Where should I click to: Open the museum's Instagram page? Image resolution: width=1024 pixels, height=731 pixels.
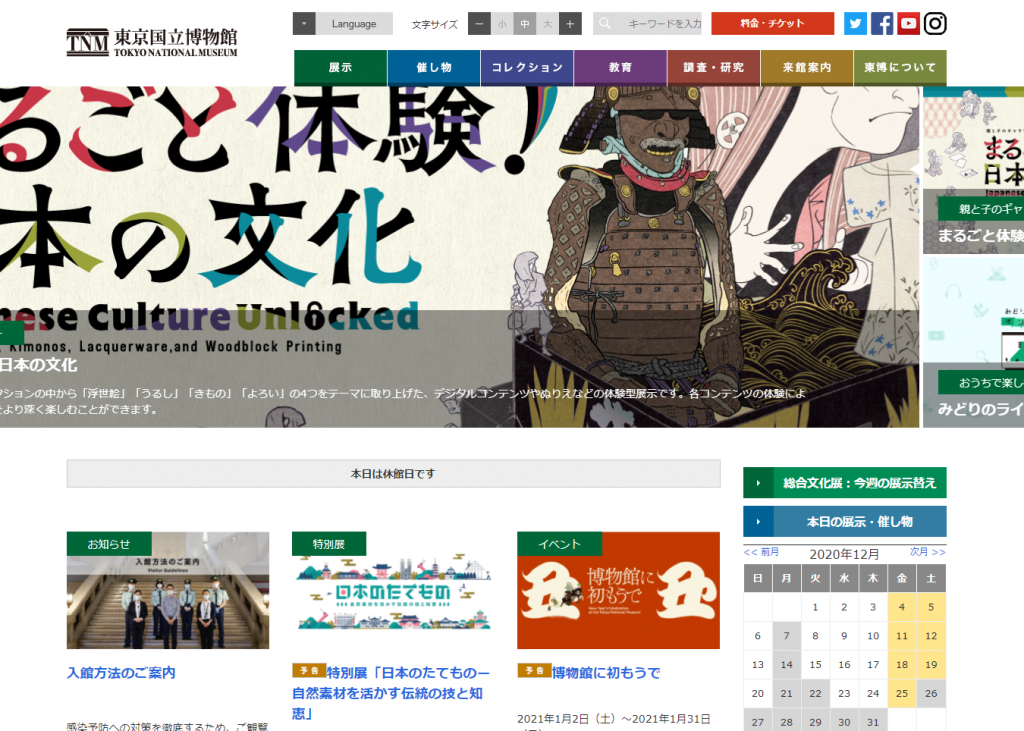(935, 24)
